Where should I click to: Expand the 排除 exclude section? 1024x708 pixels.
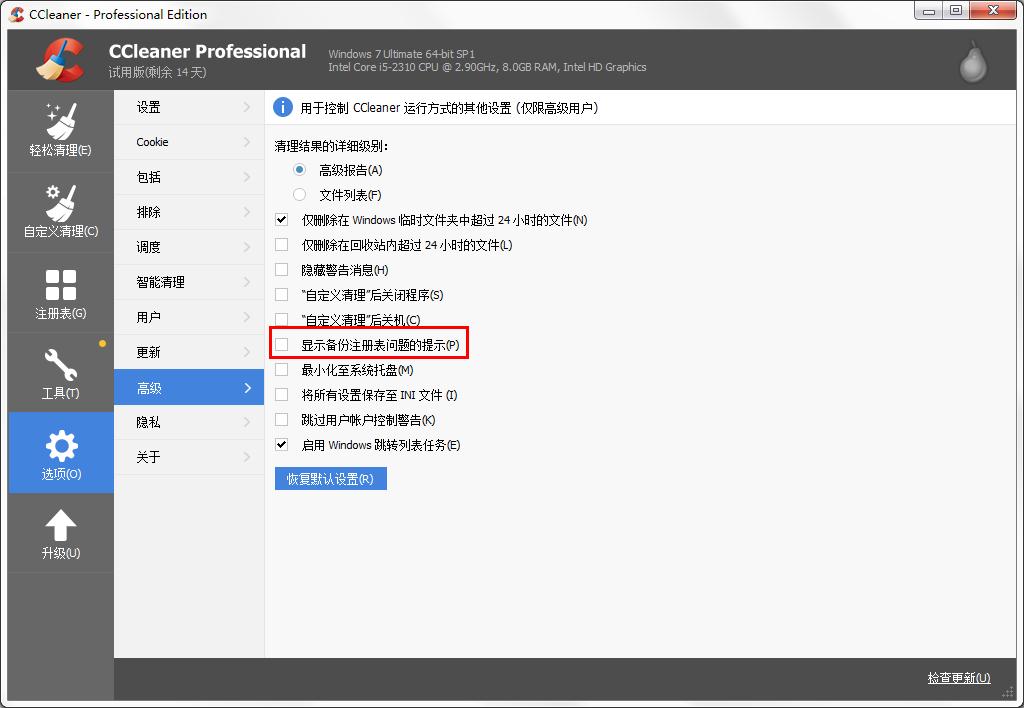(188, 212)
